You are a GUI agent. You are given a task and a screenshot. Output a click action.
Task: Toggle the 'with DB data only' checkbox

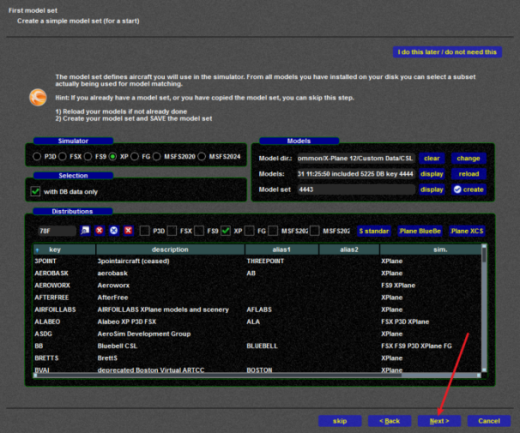tap(35, 192)
